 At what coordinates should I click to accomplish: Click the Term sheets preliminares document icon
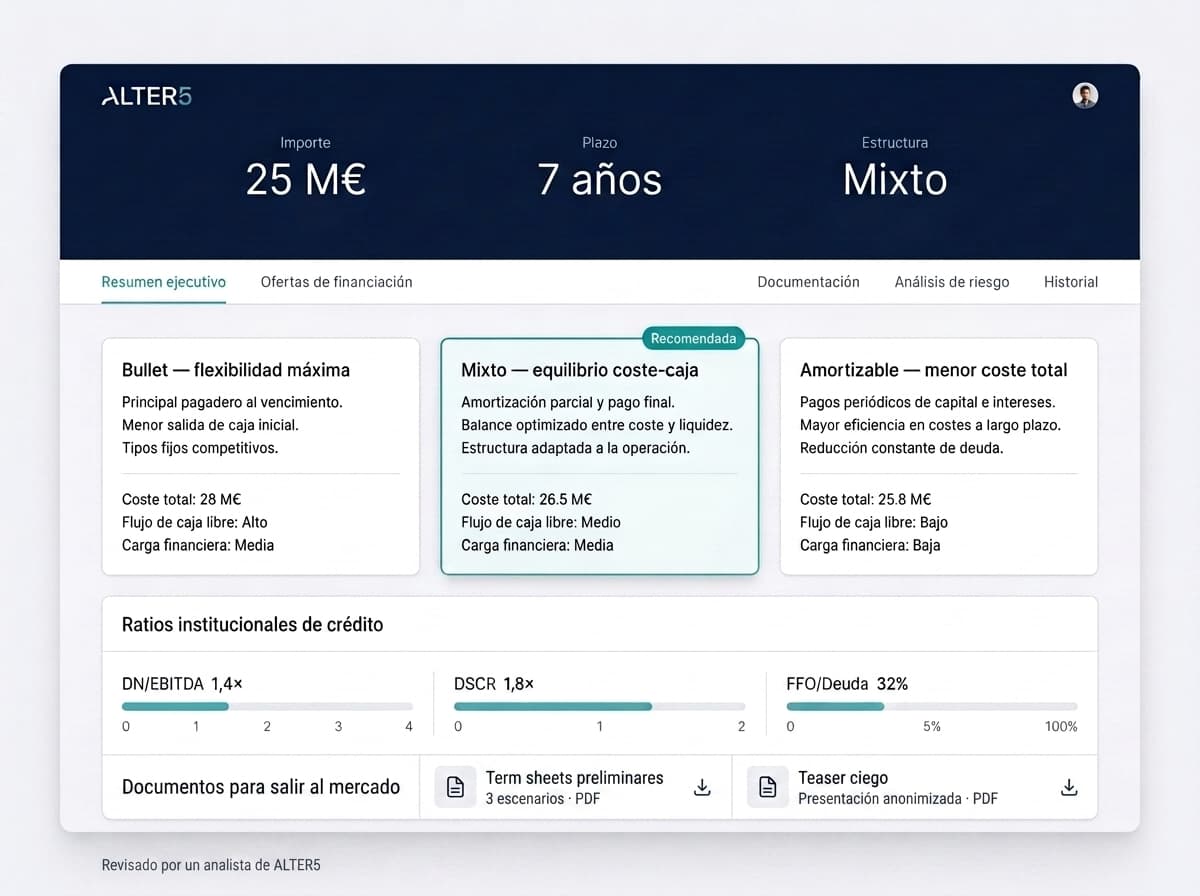[x=455, y=788]
